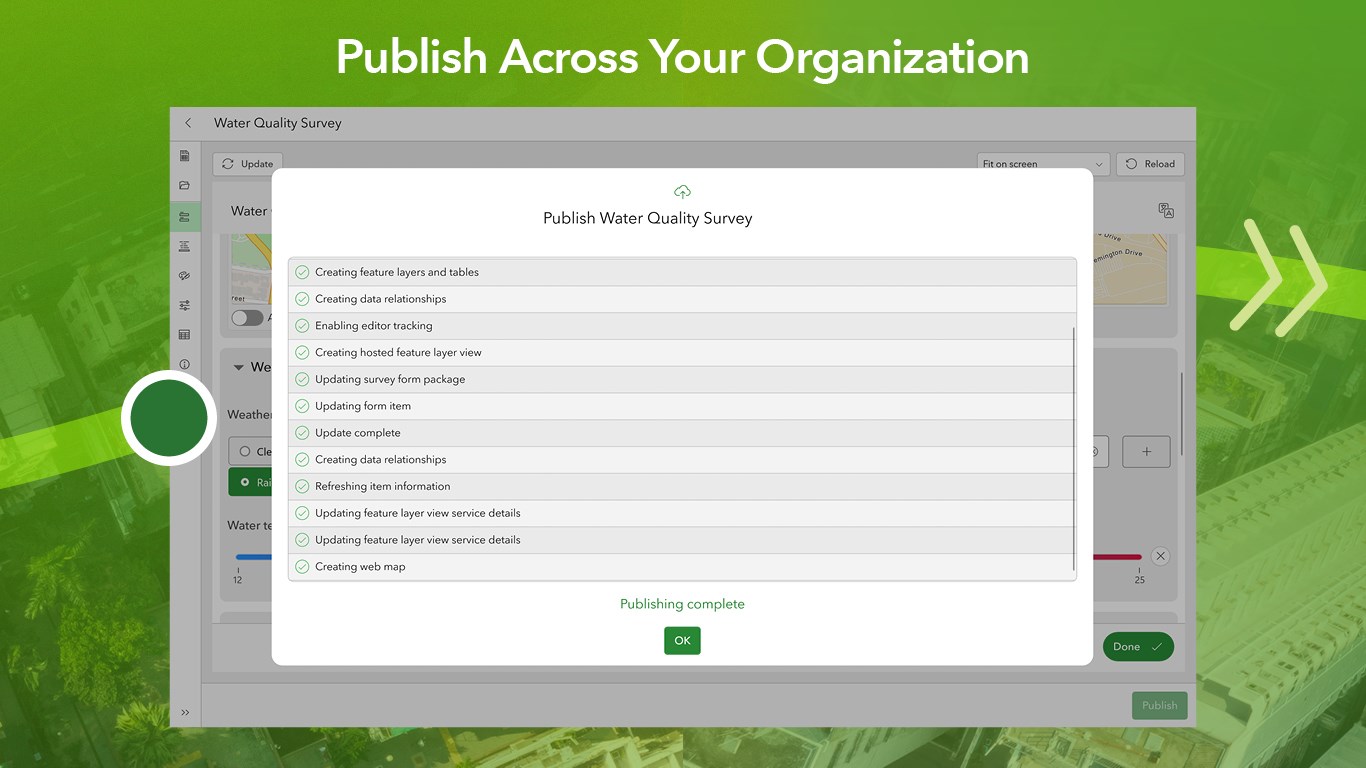Toggle the switch below the map
This screenshot has width=1366, height=768.
pyautogui.click(x=247, y=318)
